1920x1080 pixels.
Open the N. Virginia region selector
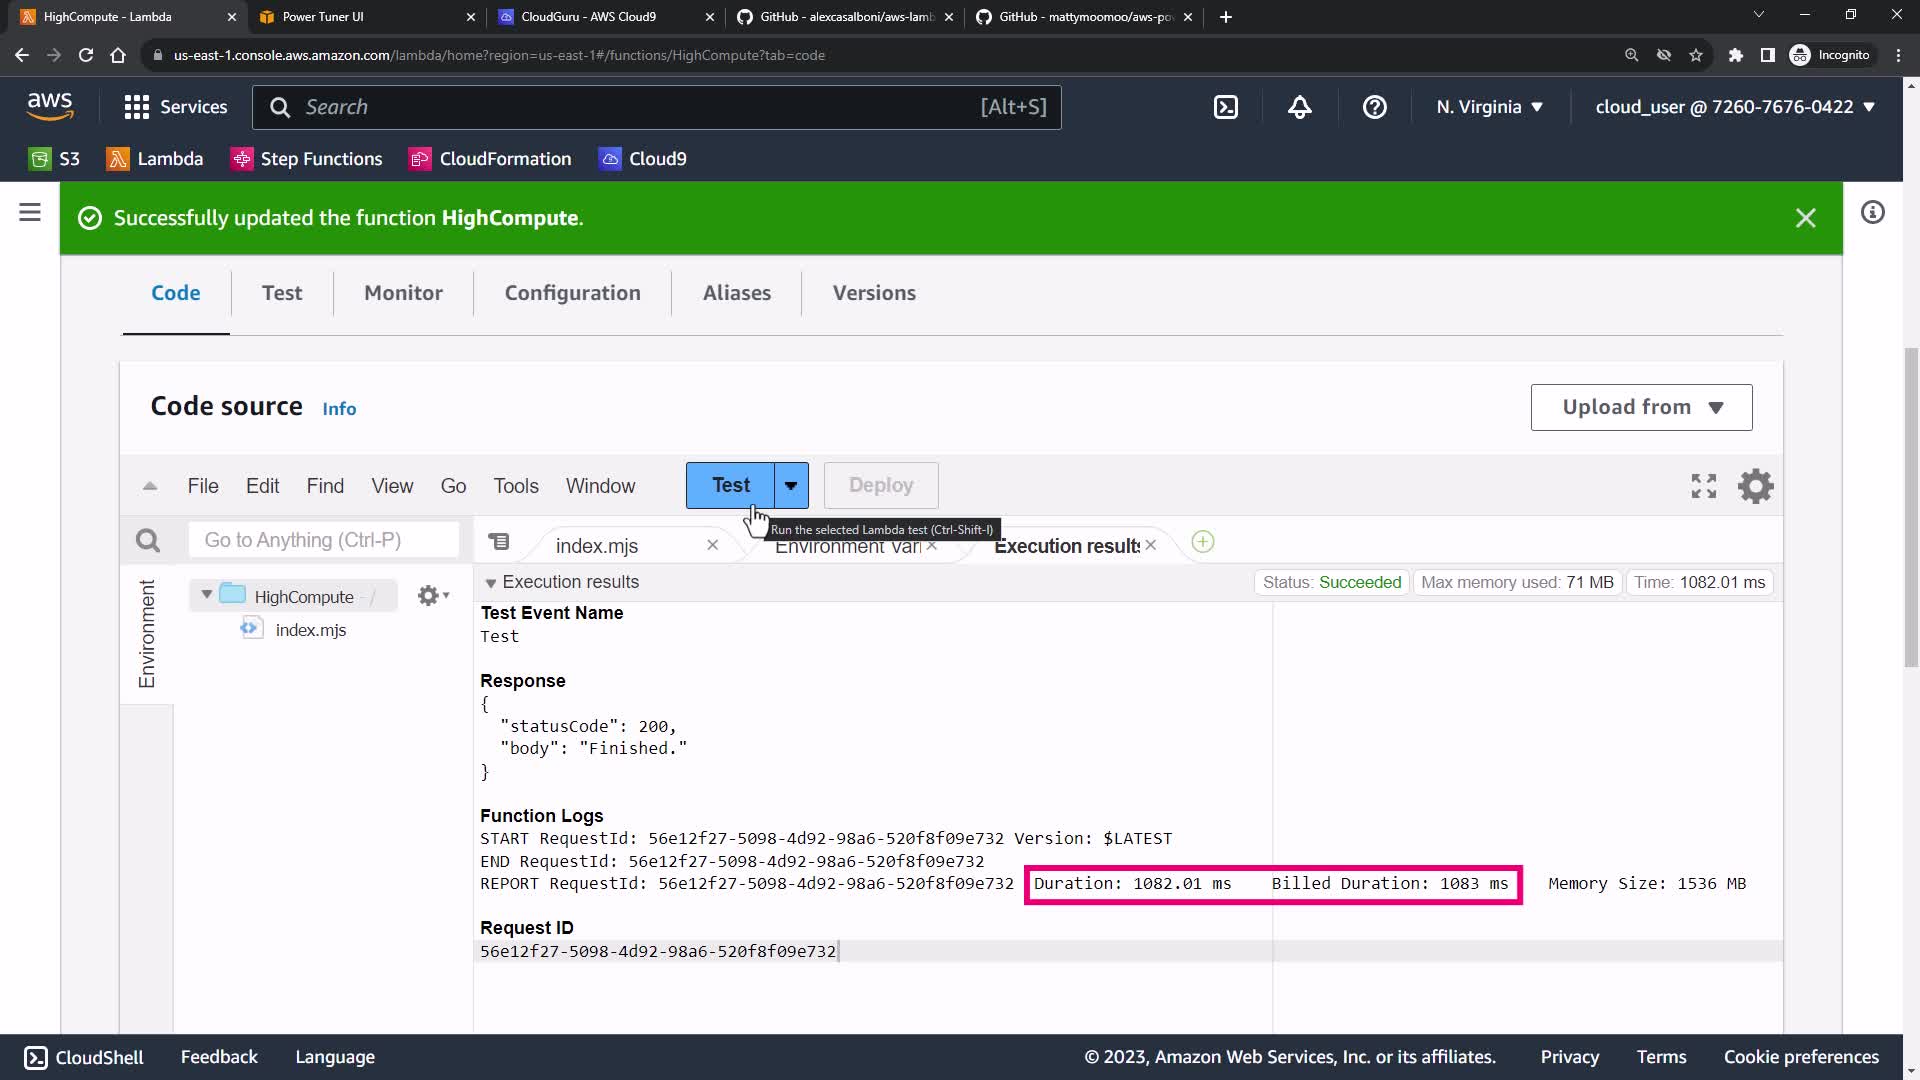coord(1489,107)
